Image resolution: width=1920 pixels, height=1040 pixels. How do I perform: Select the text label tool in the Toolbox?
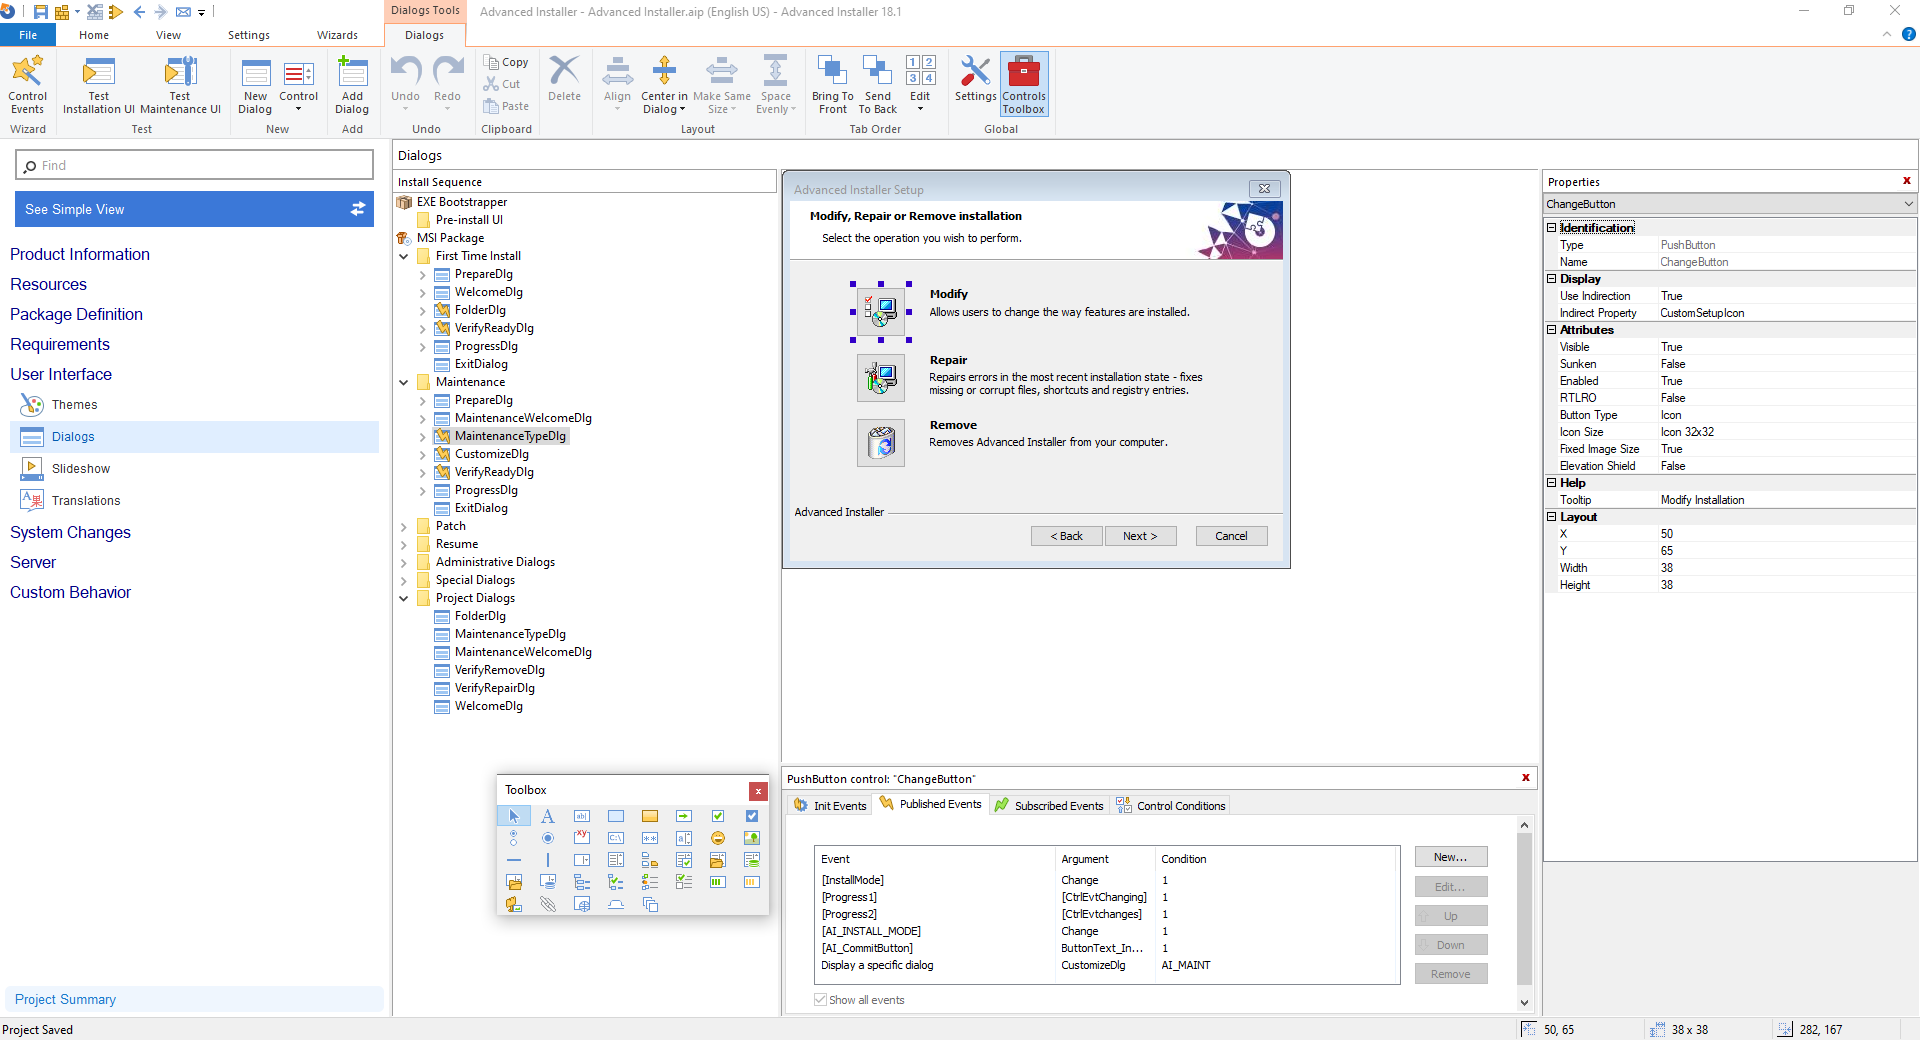547,816
